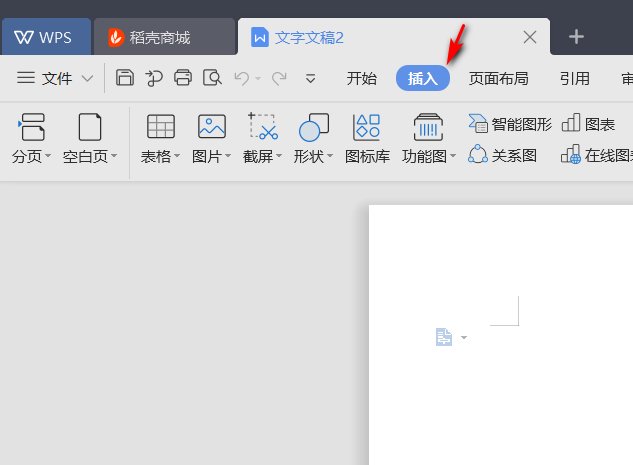The image size is (633, 465).
Task: Expand the 表格 dropdown arrow
Action: pyautogui.click(x=177, y=155)
